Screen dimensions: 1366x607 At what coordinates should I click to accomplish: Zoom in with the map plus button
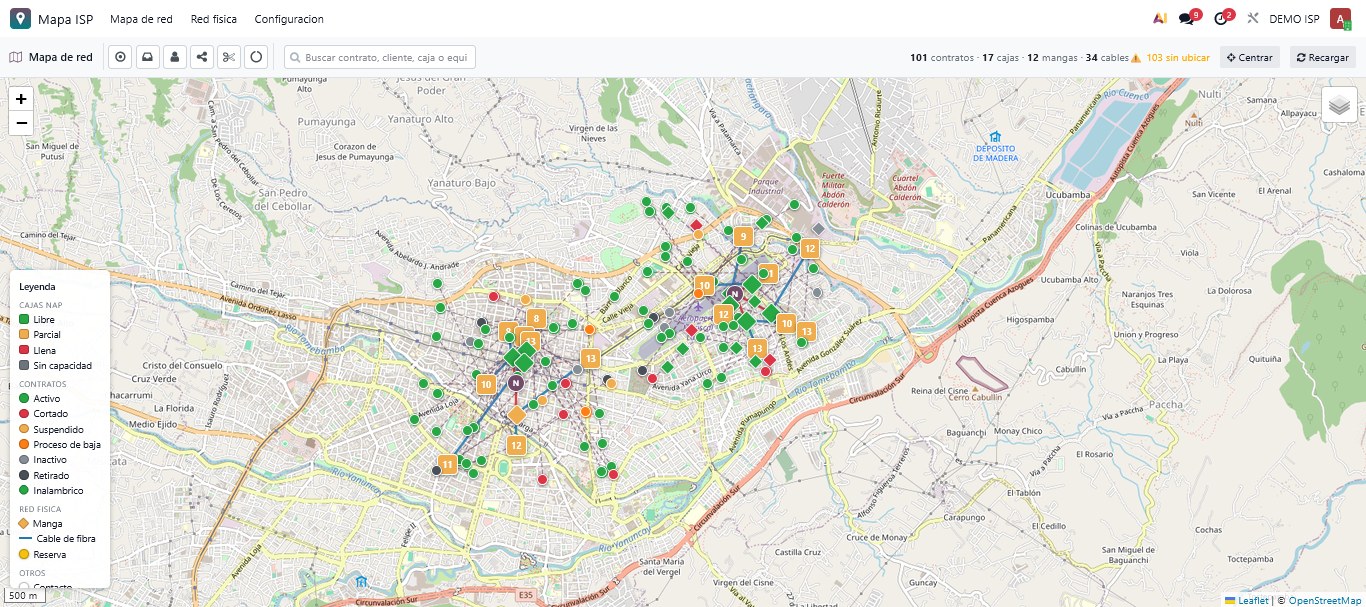point(21,99)
